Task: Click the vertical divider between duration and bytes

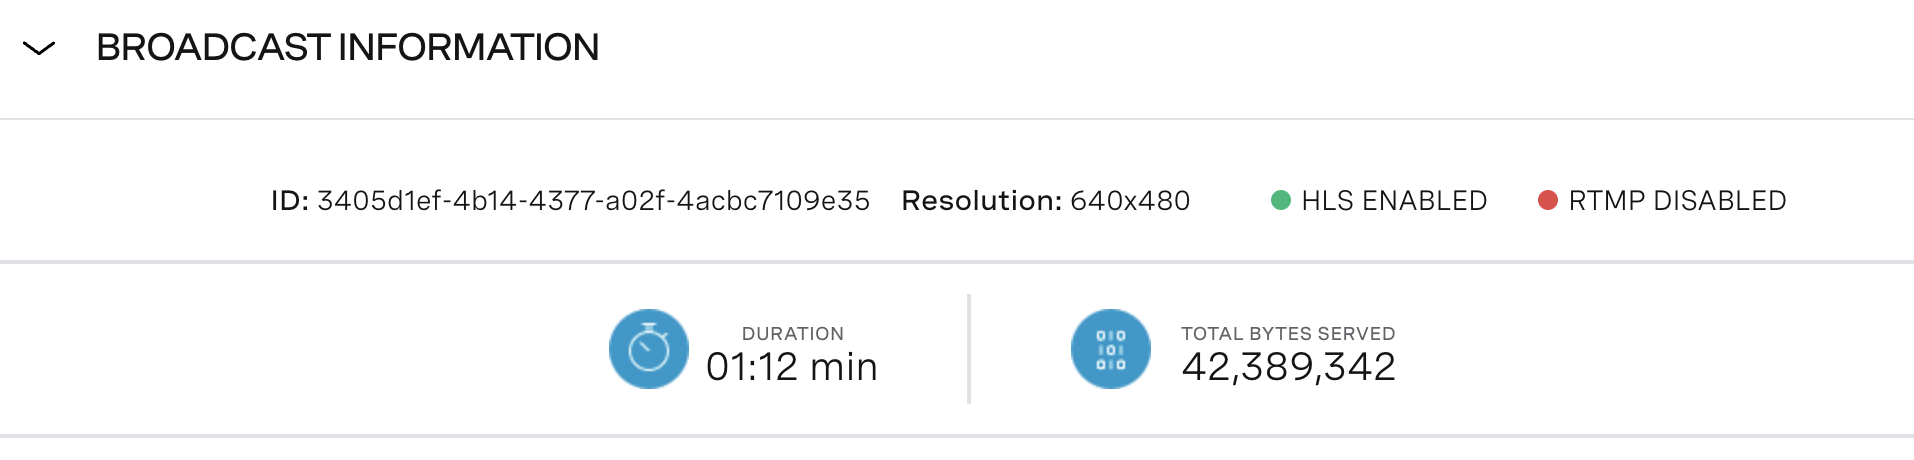Action: click(969, 349)
